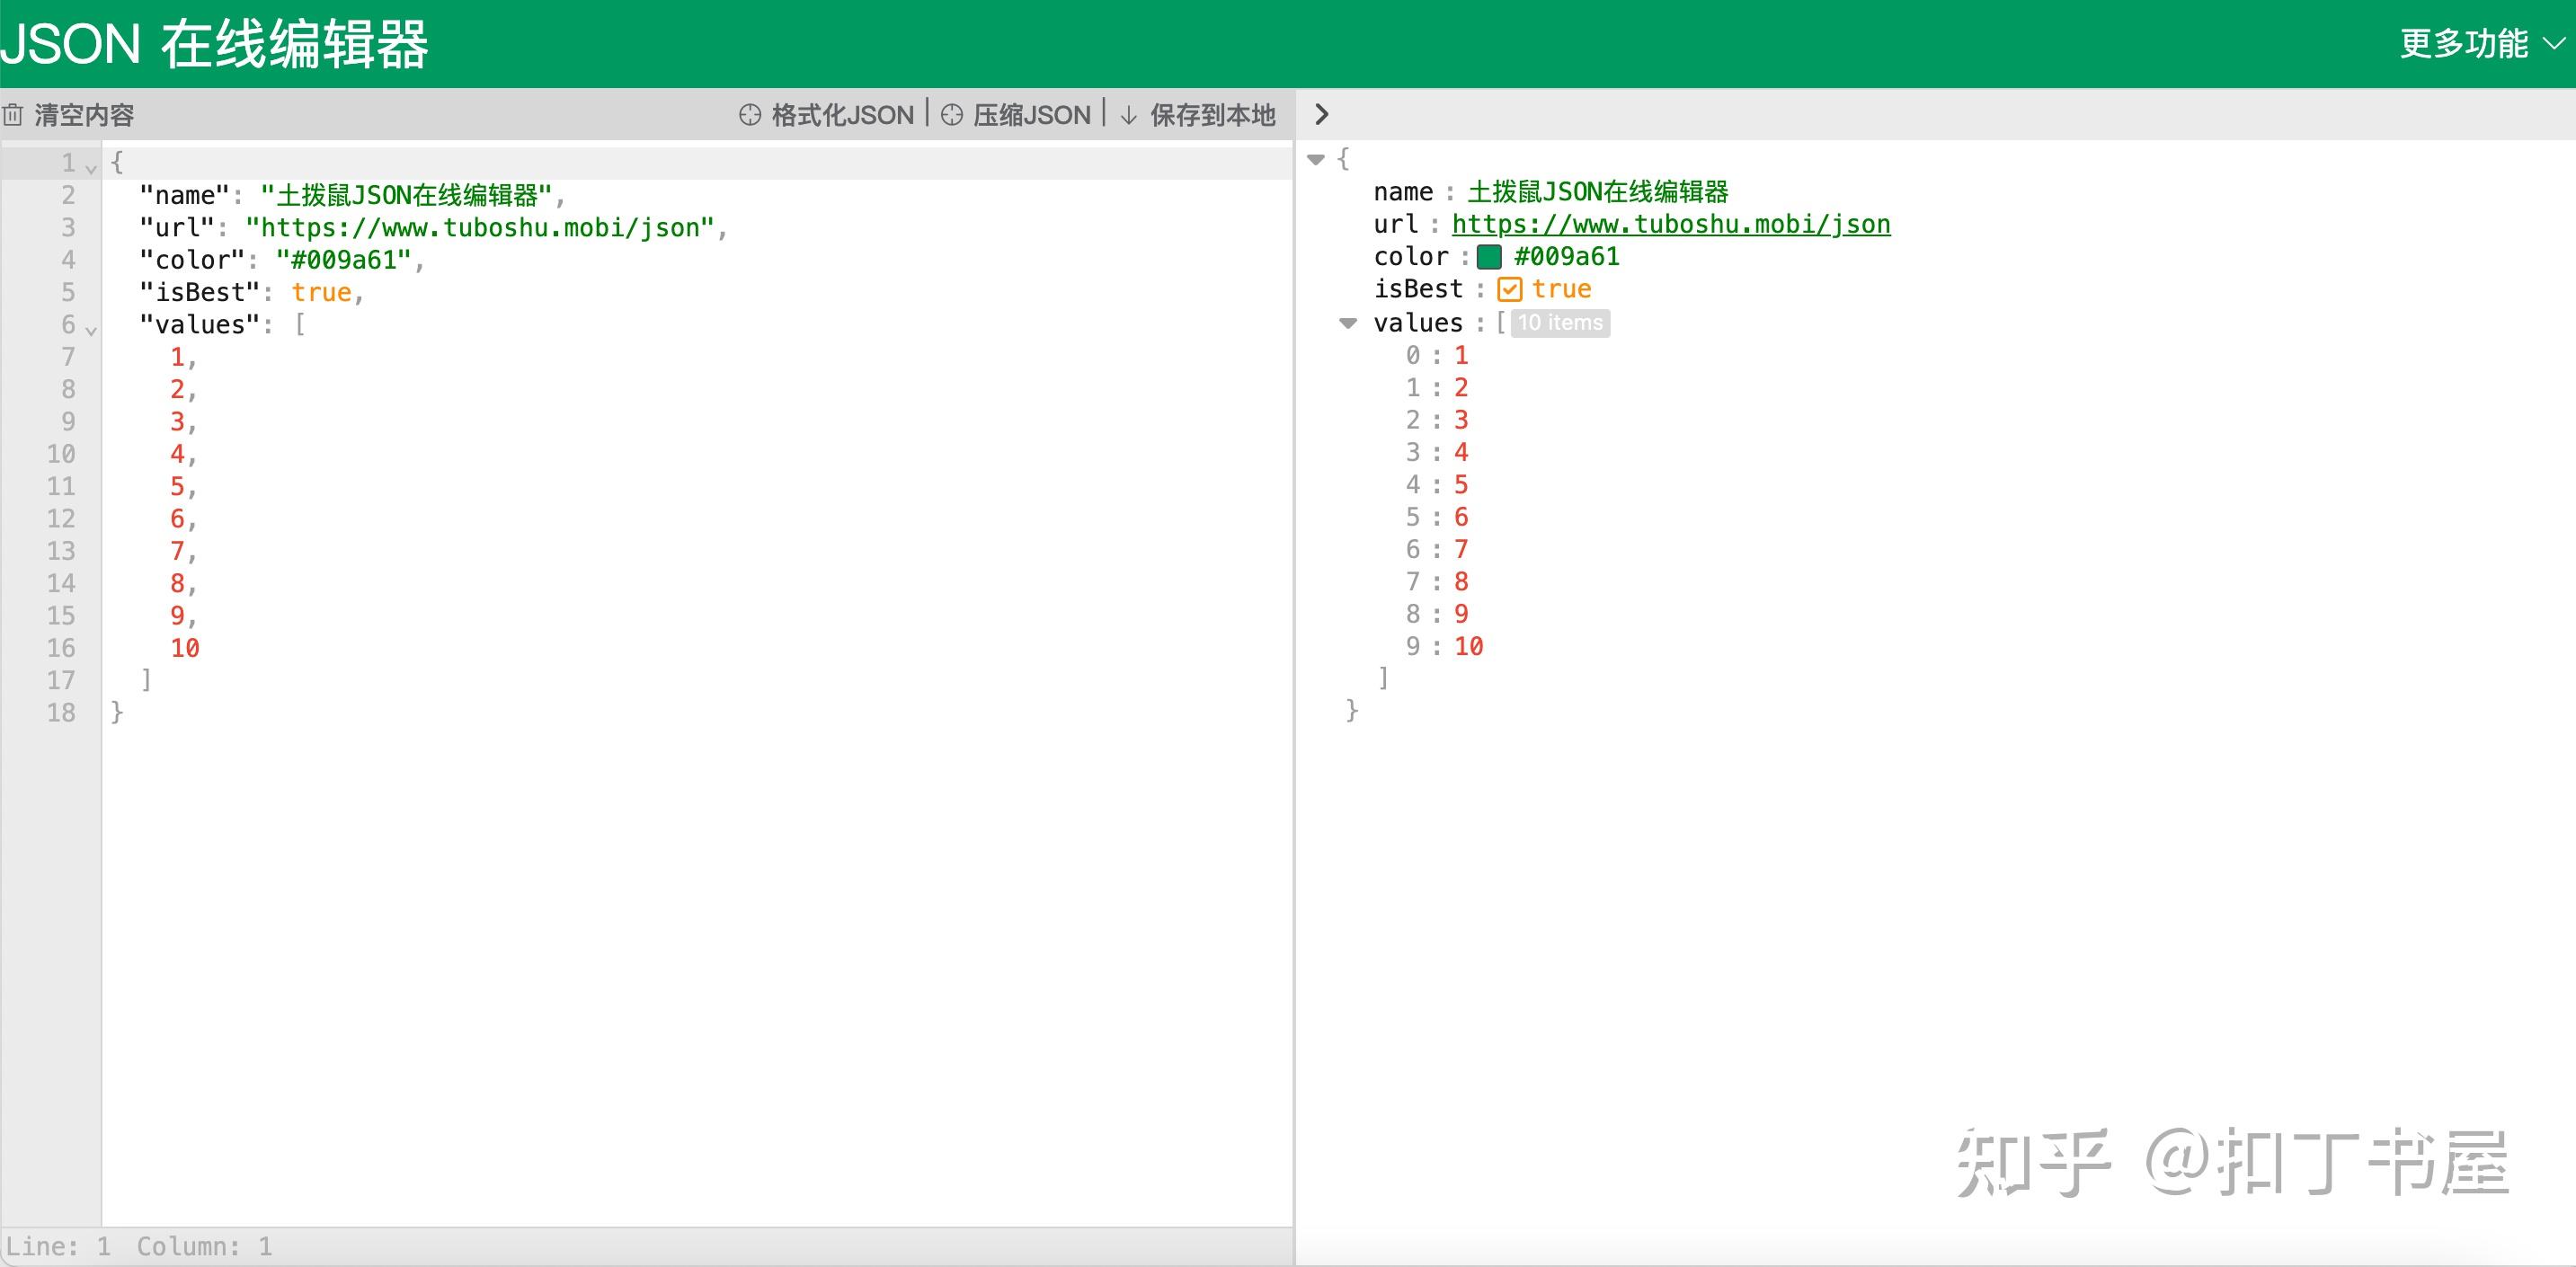2576x1267 pixels.
Task: Collapse the values array in the tree view
Action: click(1348, 323)
